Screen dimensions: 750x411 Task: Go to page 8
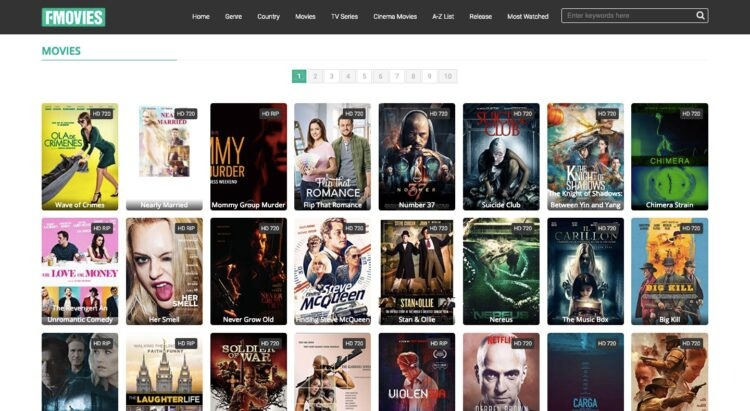[413, 76]
